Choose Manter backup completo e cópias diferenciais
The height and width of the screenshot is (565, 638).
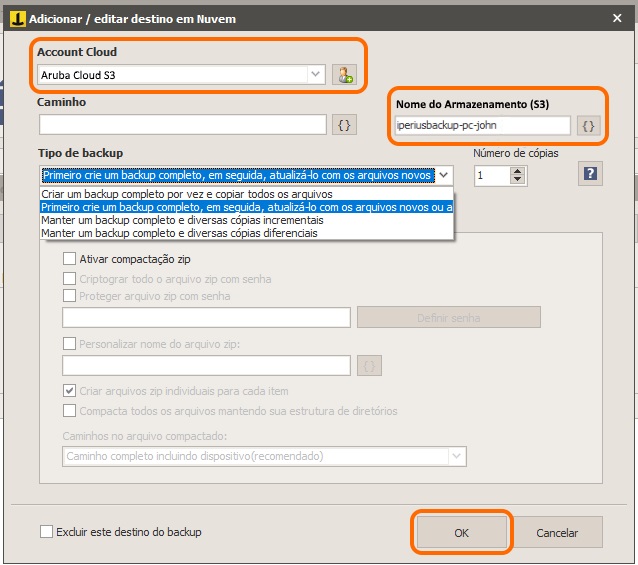[247, 233]
